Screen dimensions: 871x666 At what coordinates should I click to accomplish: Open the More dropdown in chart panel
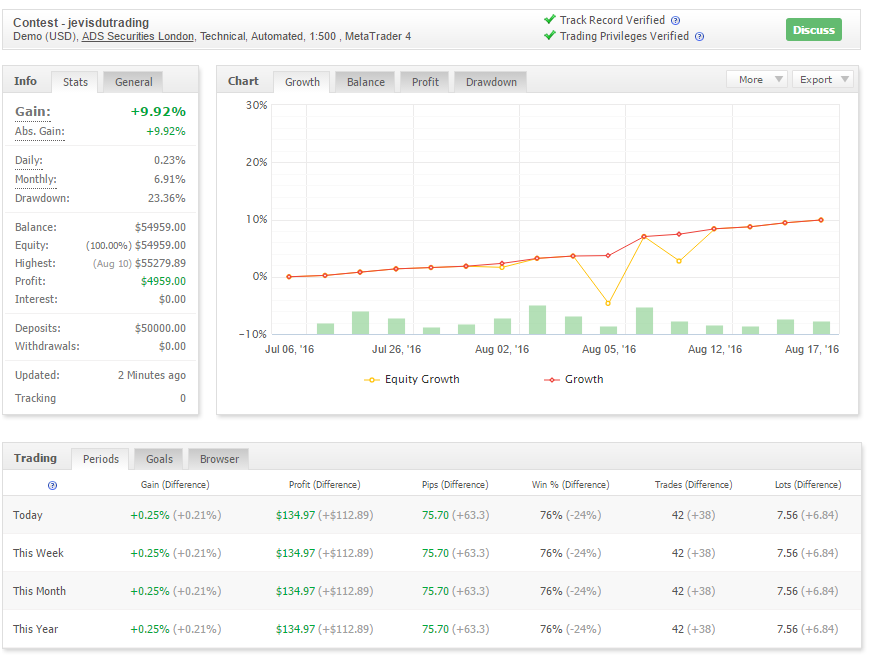point(756,80)
